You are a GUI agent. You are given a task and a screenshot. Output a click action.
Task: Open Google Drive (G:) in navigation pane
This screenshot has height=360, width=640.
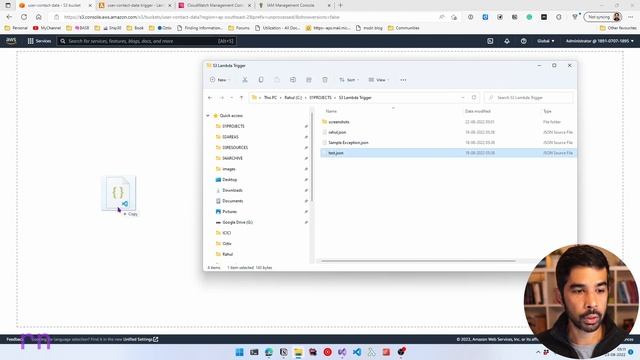(237, 222)
